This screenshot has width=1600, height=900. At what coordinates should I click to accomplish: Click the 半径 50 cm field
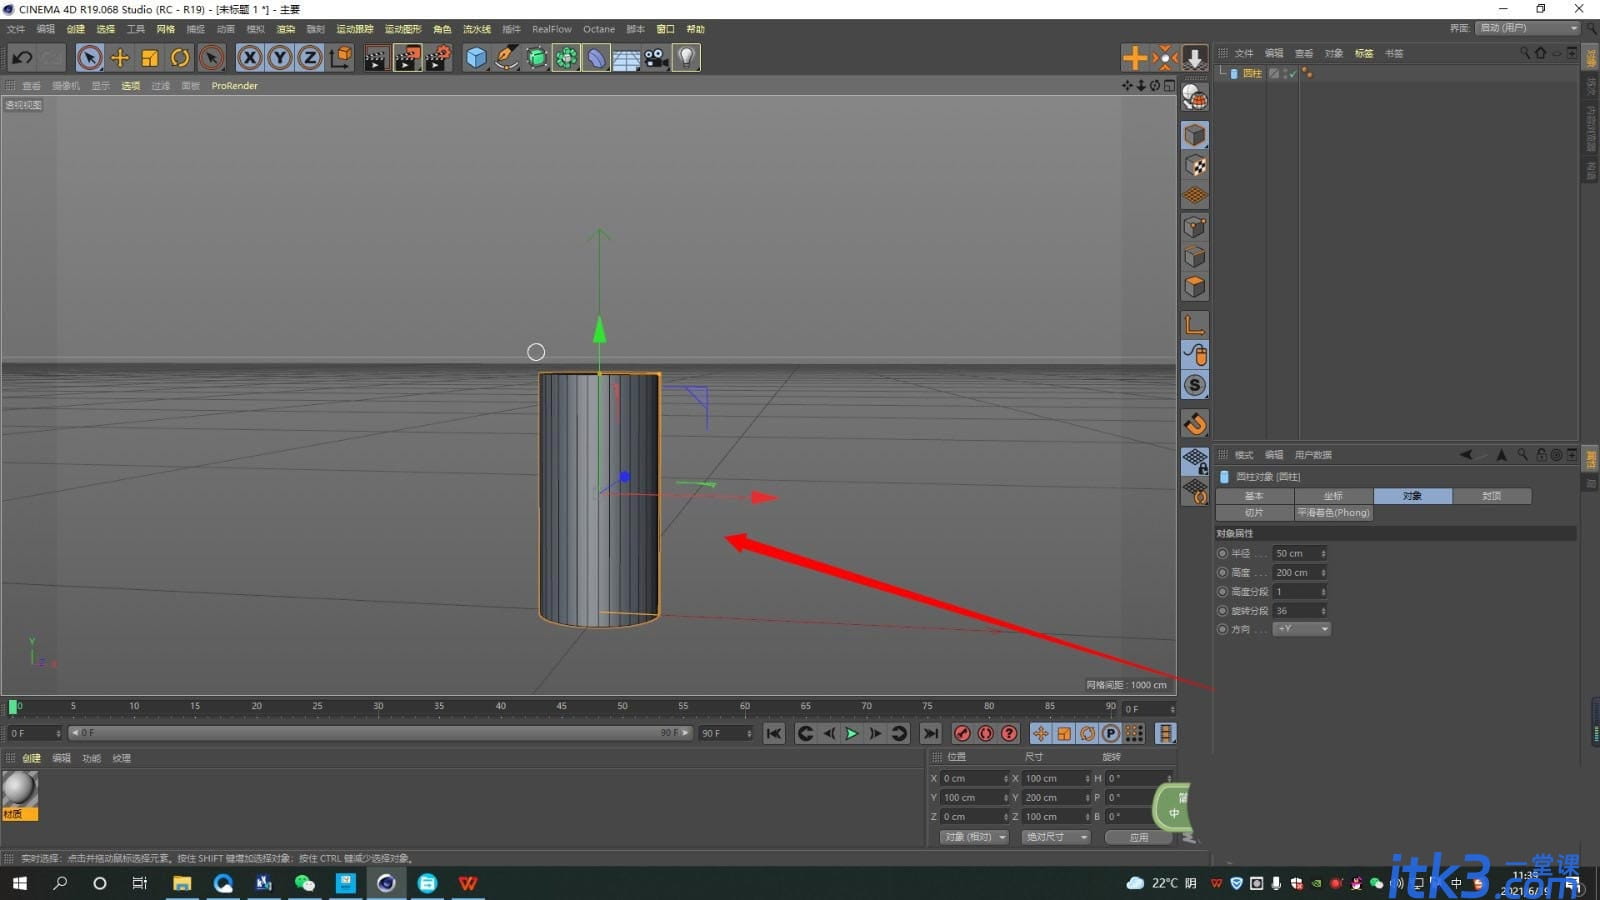(1295, 553)
